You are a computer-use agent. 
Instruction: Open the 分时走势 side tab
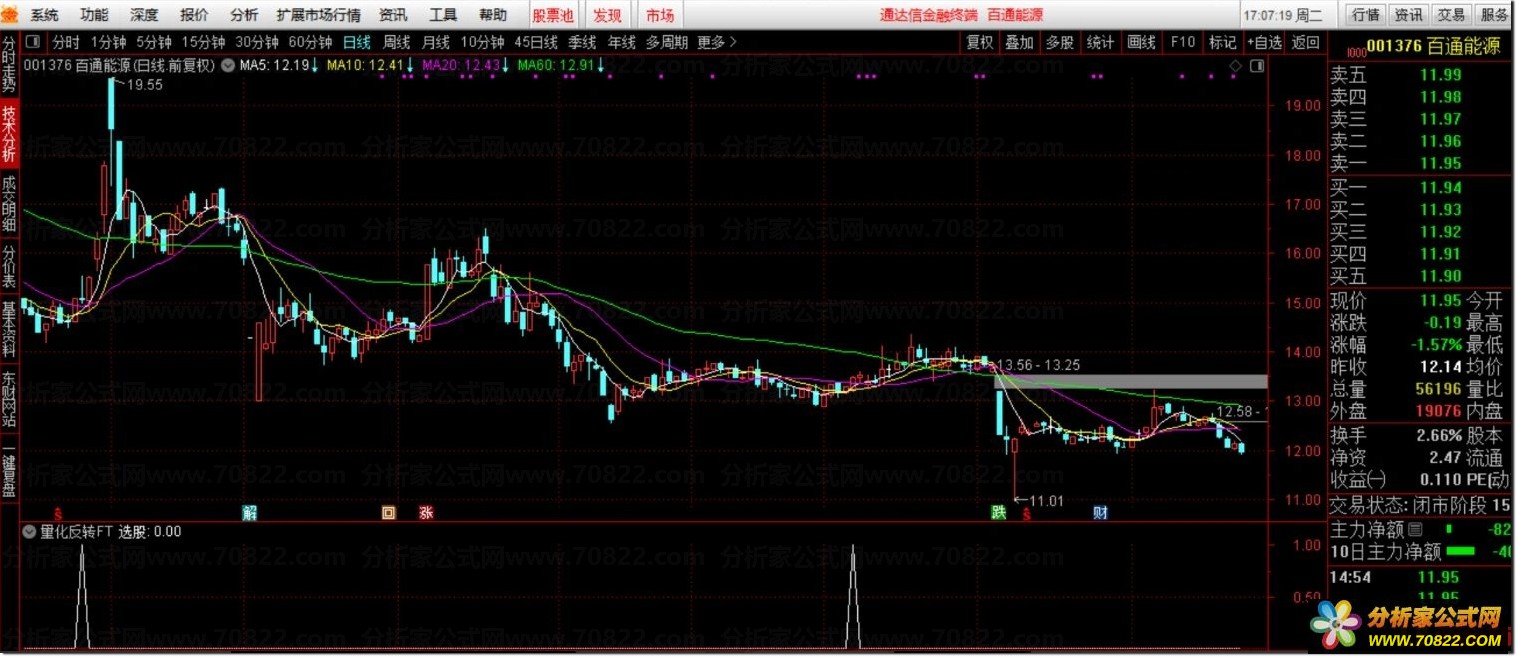(x=9, y=67)
